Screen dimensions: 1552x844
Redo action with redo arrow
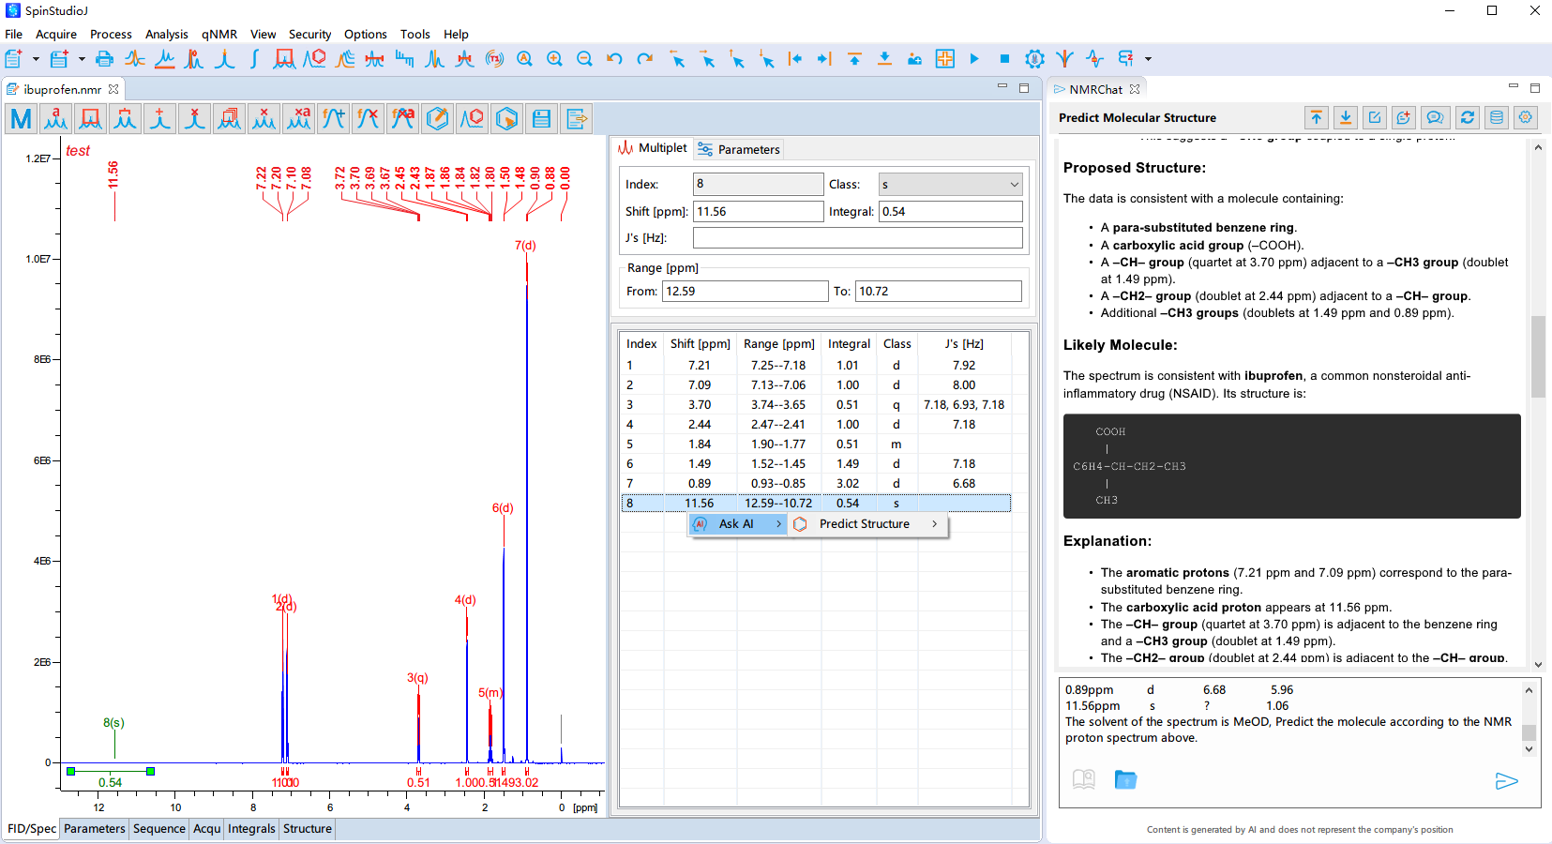(x=644, y=59)
